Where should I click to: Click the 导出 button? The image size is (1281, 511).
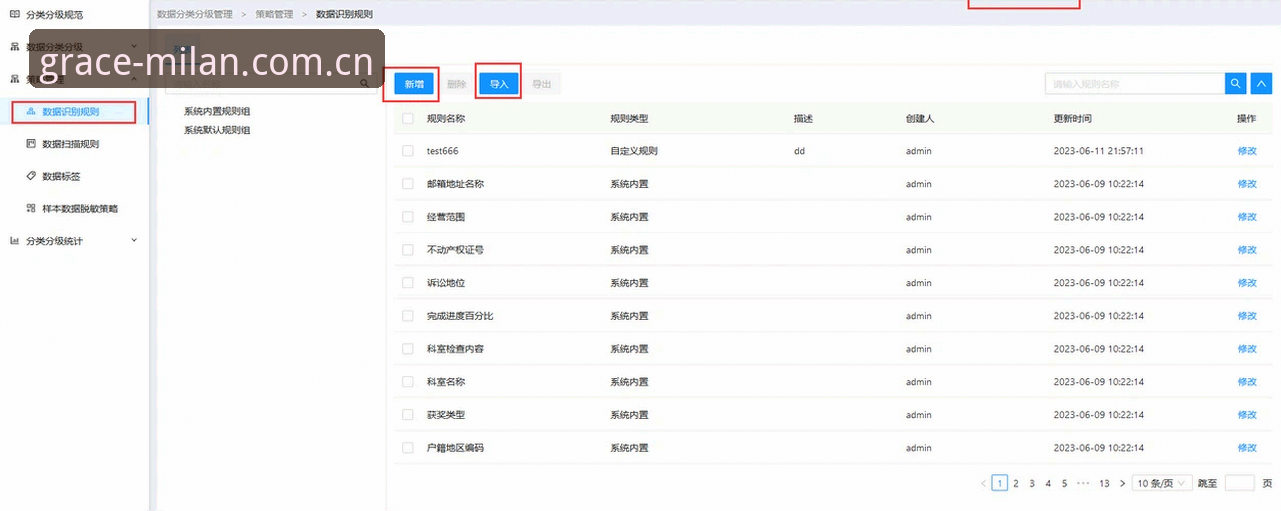point(542,84)
